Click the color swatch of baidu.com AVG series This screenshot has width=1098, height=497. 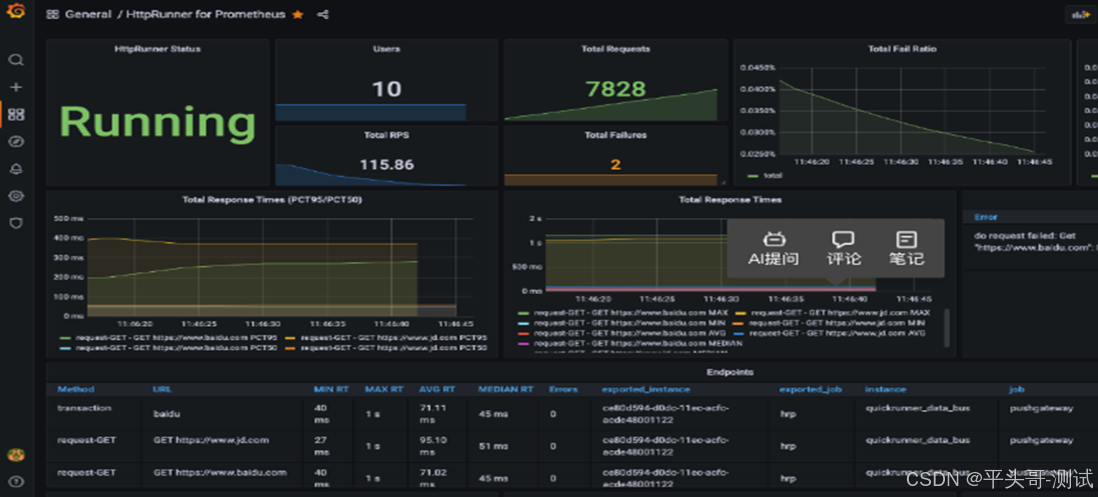[523, 333]
